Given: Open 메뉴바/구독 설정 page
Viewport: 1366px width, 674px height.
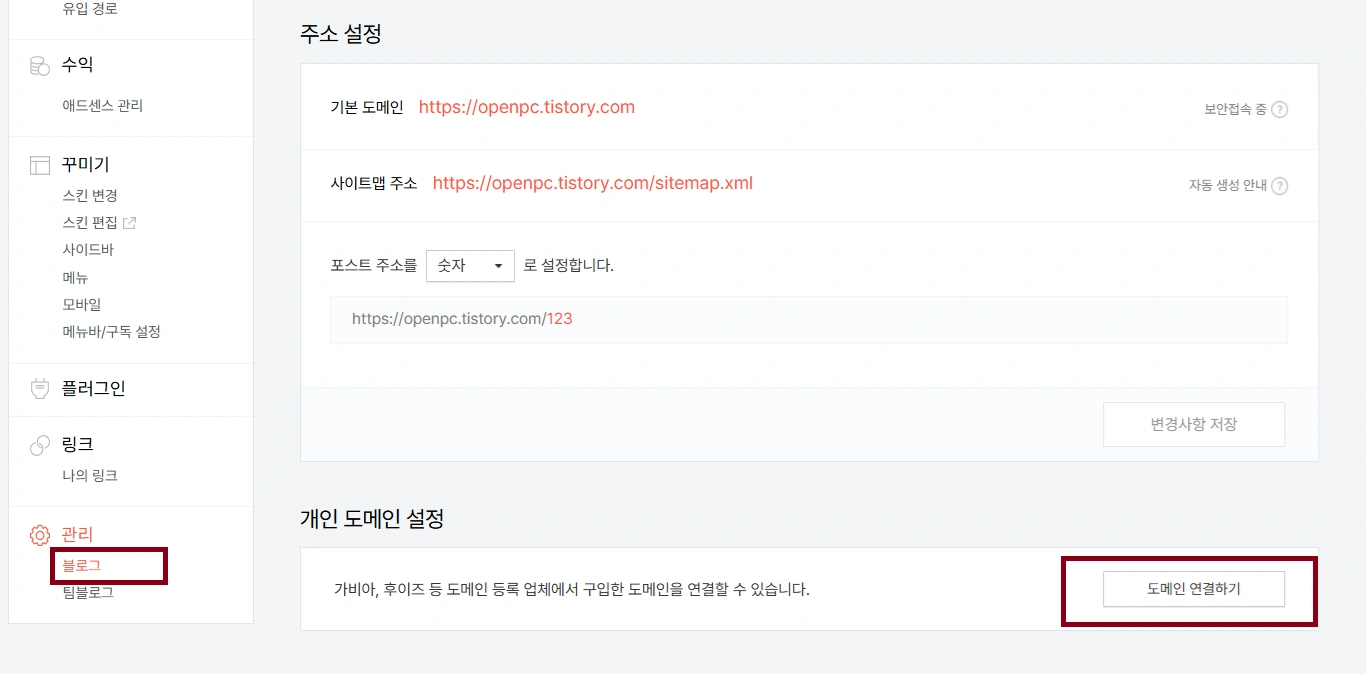Looking at the screenshot, I should [x=111, y=332].
